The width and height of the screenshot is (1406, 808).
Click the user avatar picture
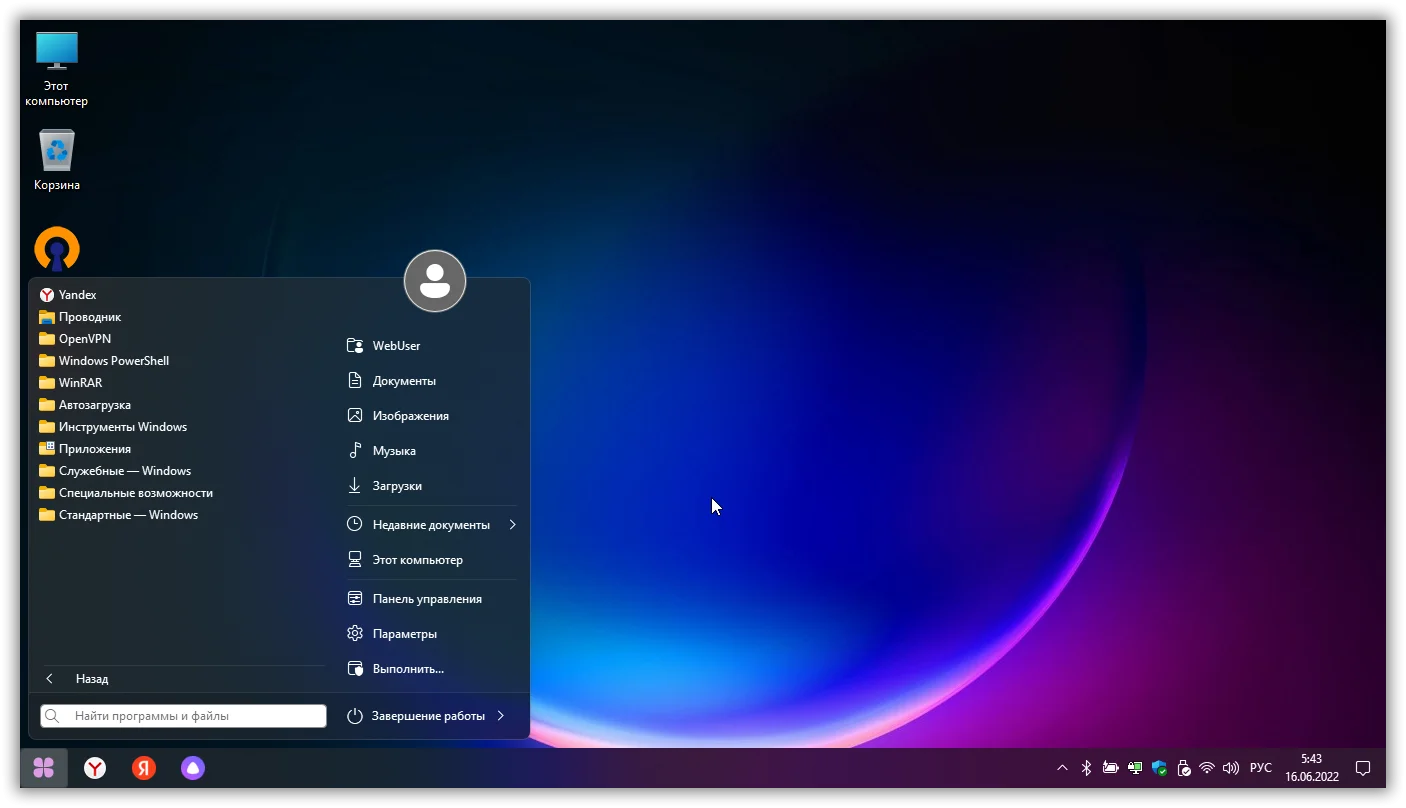click(435, 281)
